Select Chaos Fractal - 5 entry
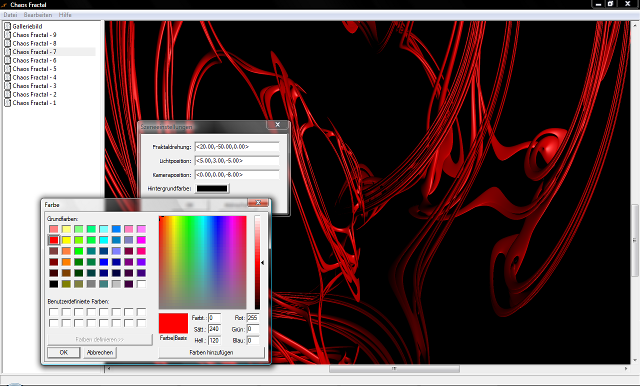This screenshot has height=386, width=640. coord(34,69)
